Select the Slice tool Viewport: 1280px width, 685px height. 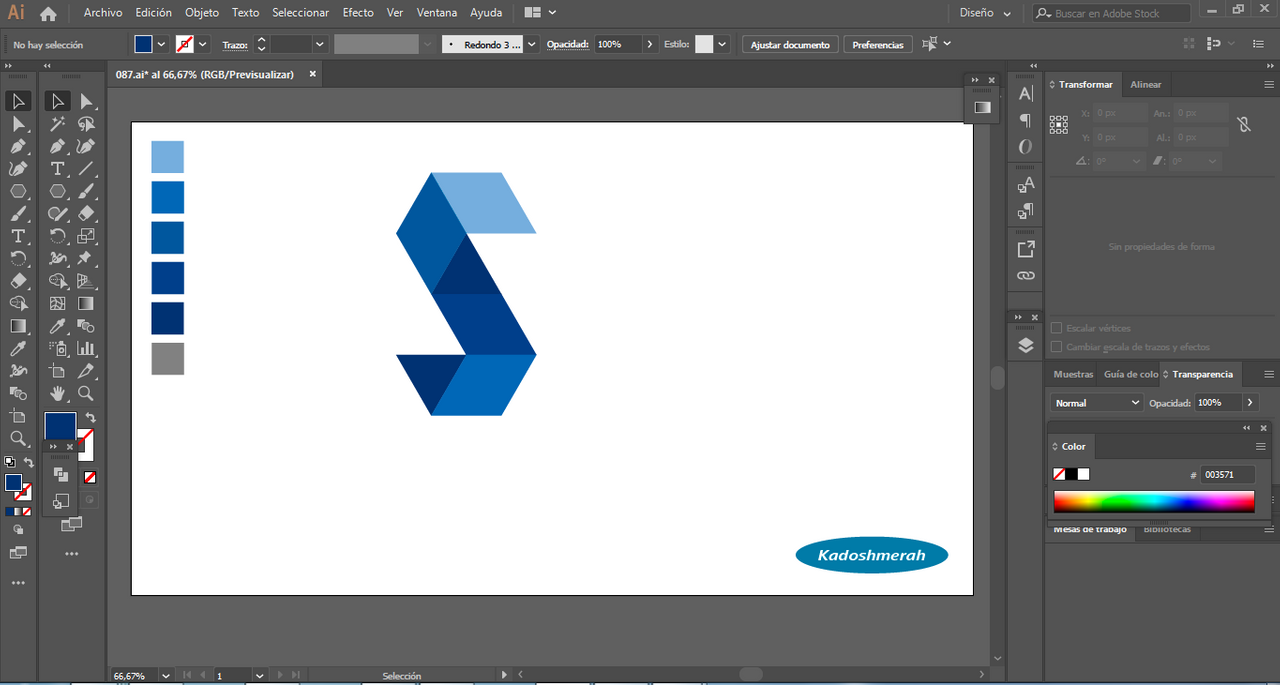click(x=86, y=371)
